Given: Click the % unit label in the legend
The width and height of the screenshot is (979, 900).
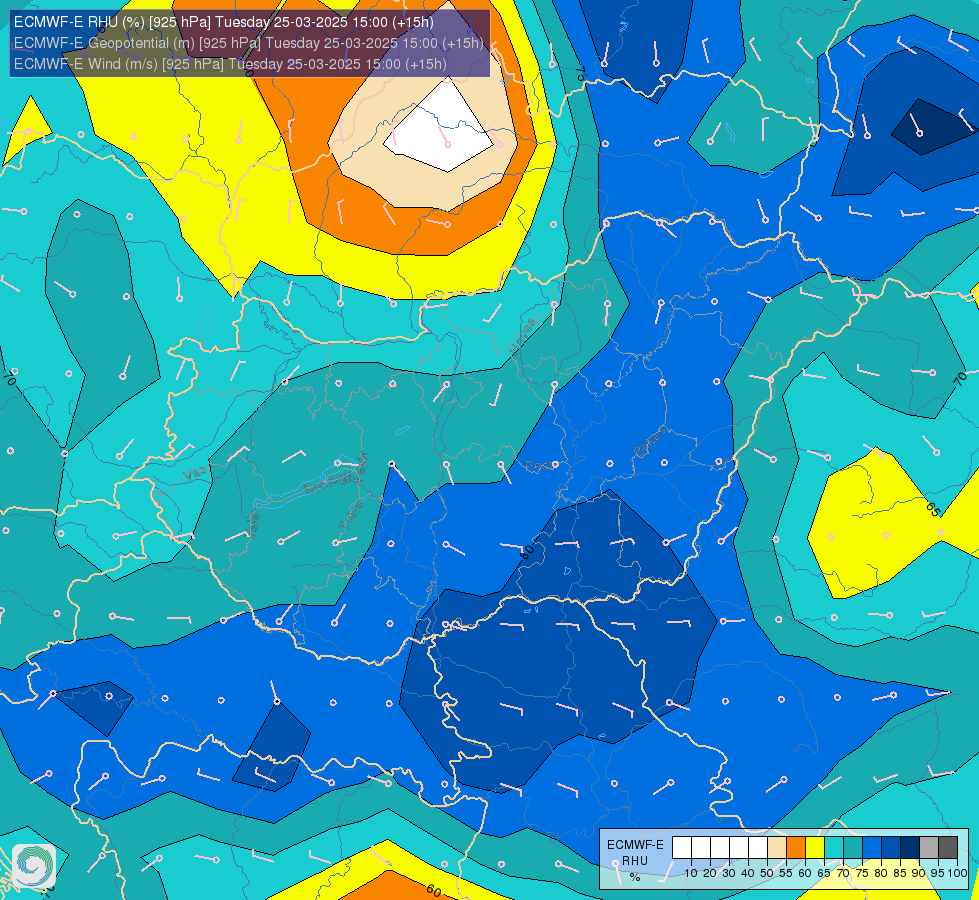Looking at the screenshot, I should [x=635, y=877].
